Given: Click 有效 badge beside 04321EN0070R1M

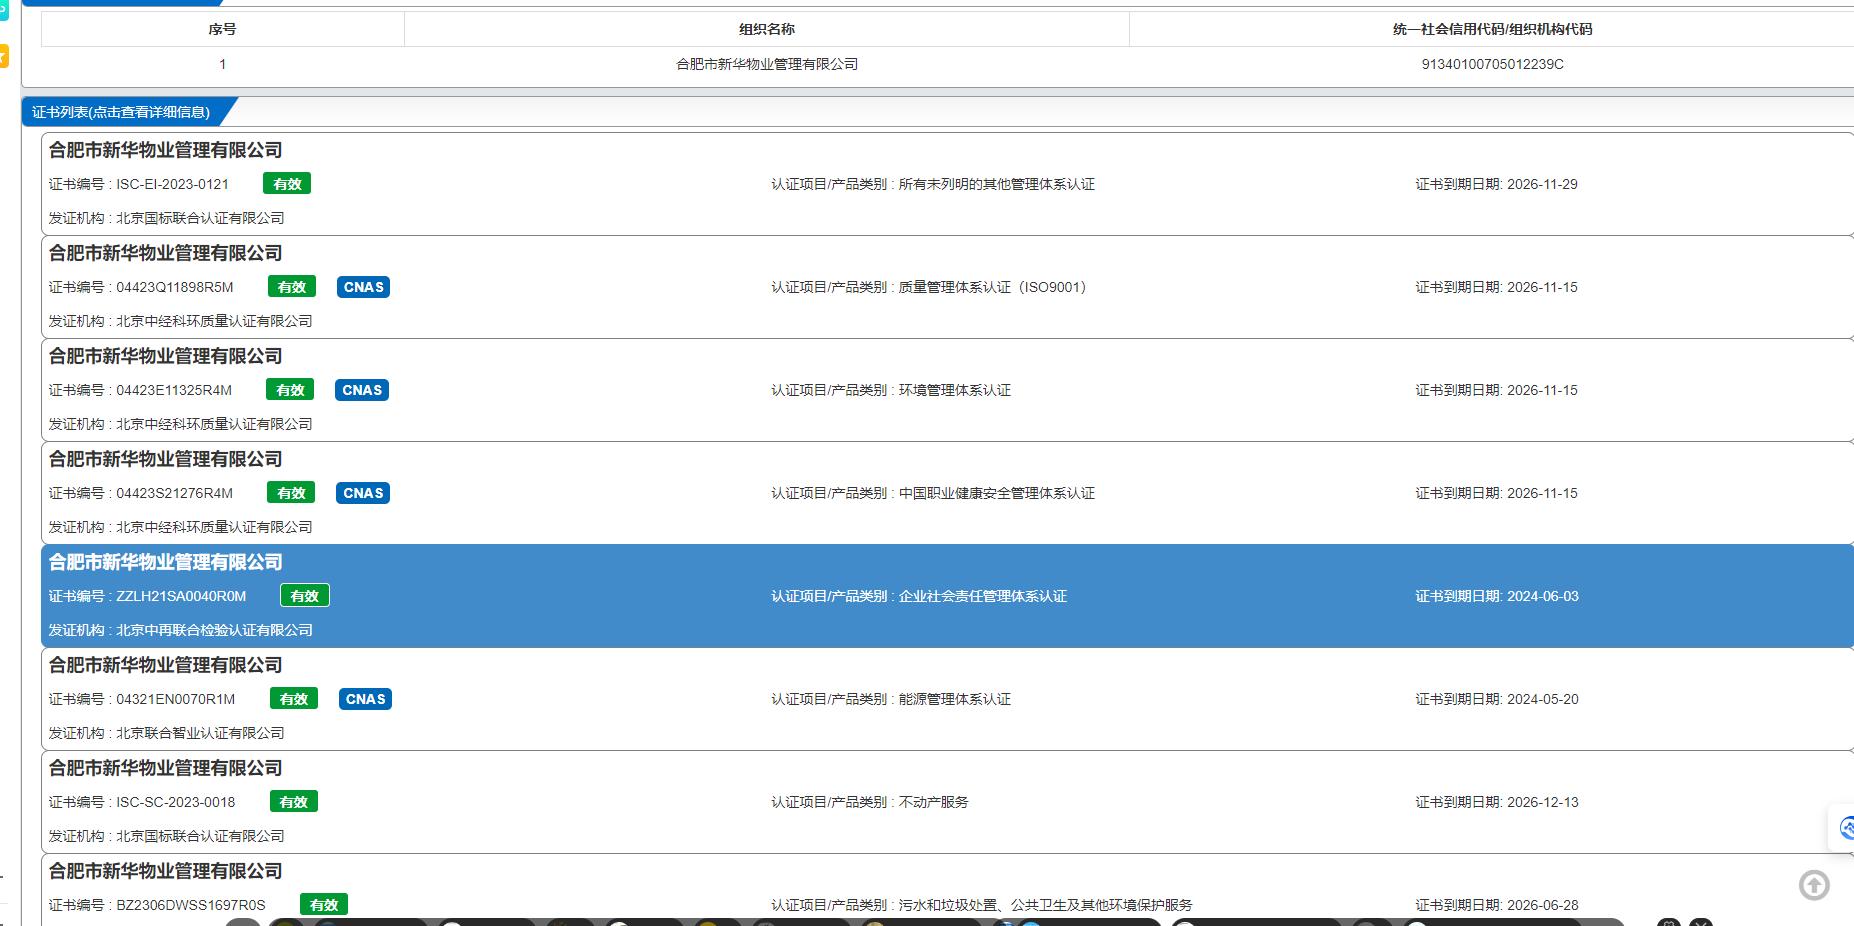Looking at the screenshot, I should (294, 699).
